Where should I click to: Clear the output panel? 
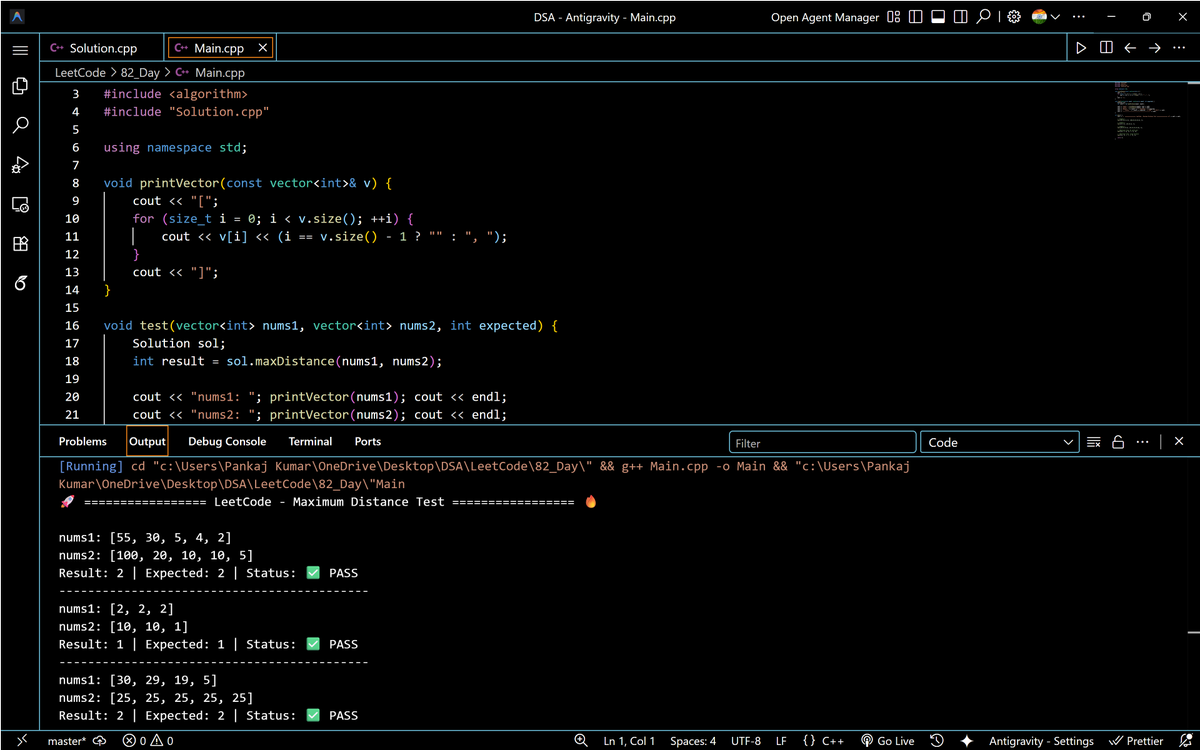1094,442
